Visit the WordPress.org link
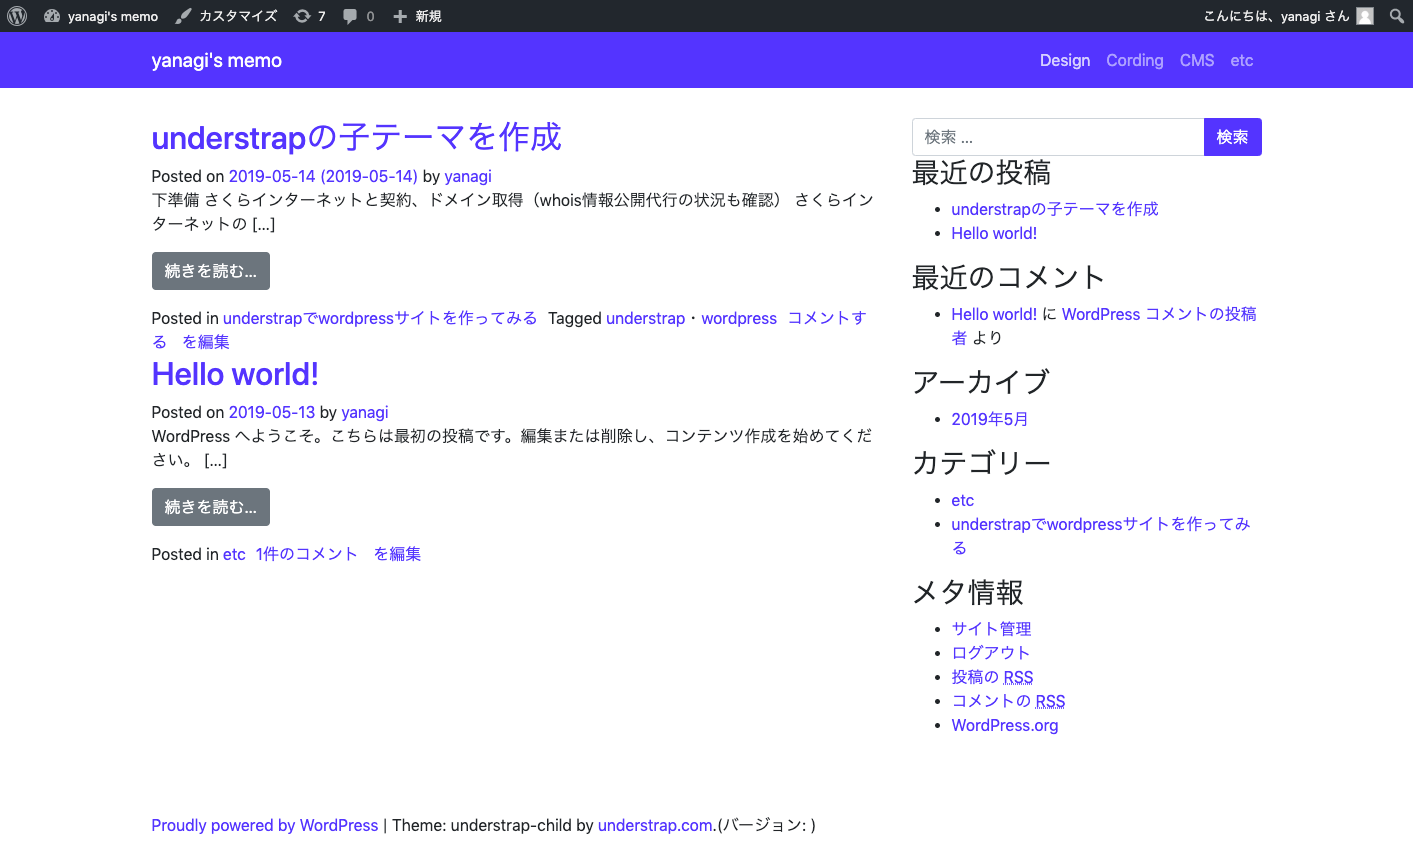The width and height of the screenshot is (1413, 858). [1004, 725]
